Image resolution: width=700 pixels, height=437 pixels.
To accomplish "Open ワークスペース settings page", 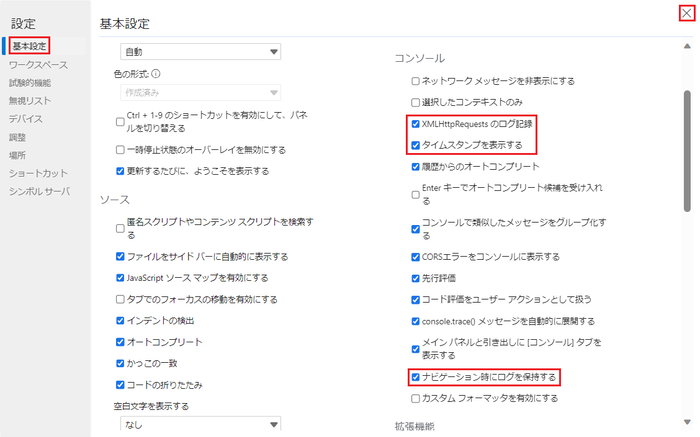I will click(x=38, y=65).
